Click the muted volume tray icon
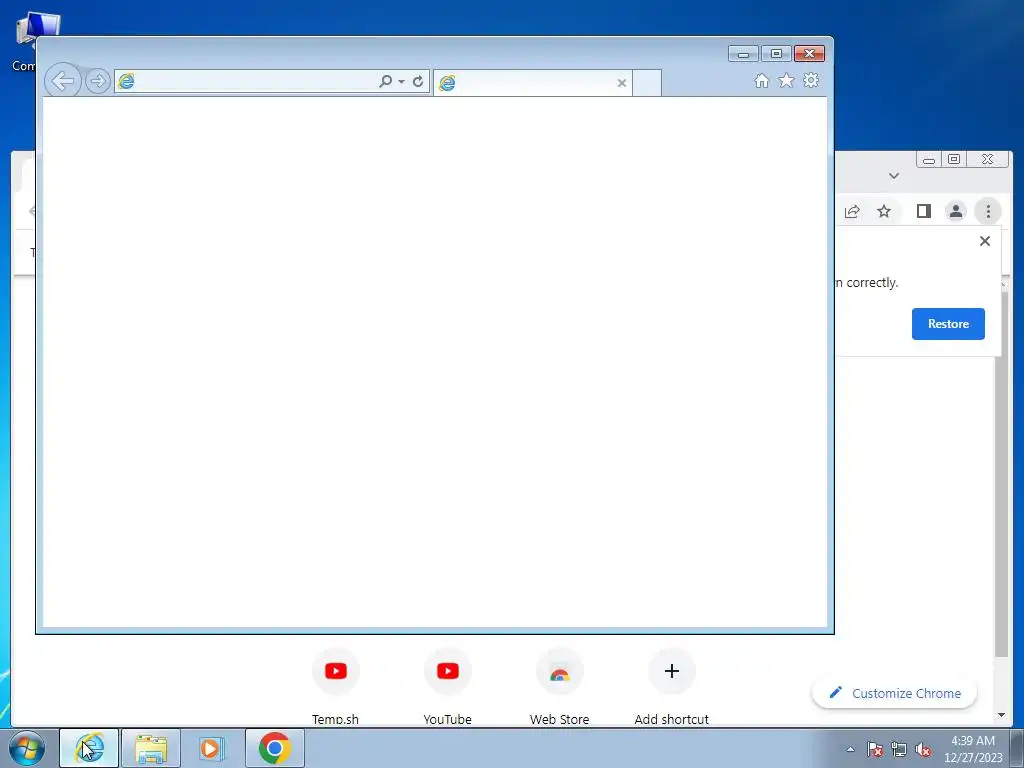 (923, 749)
